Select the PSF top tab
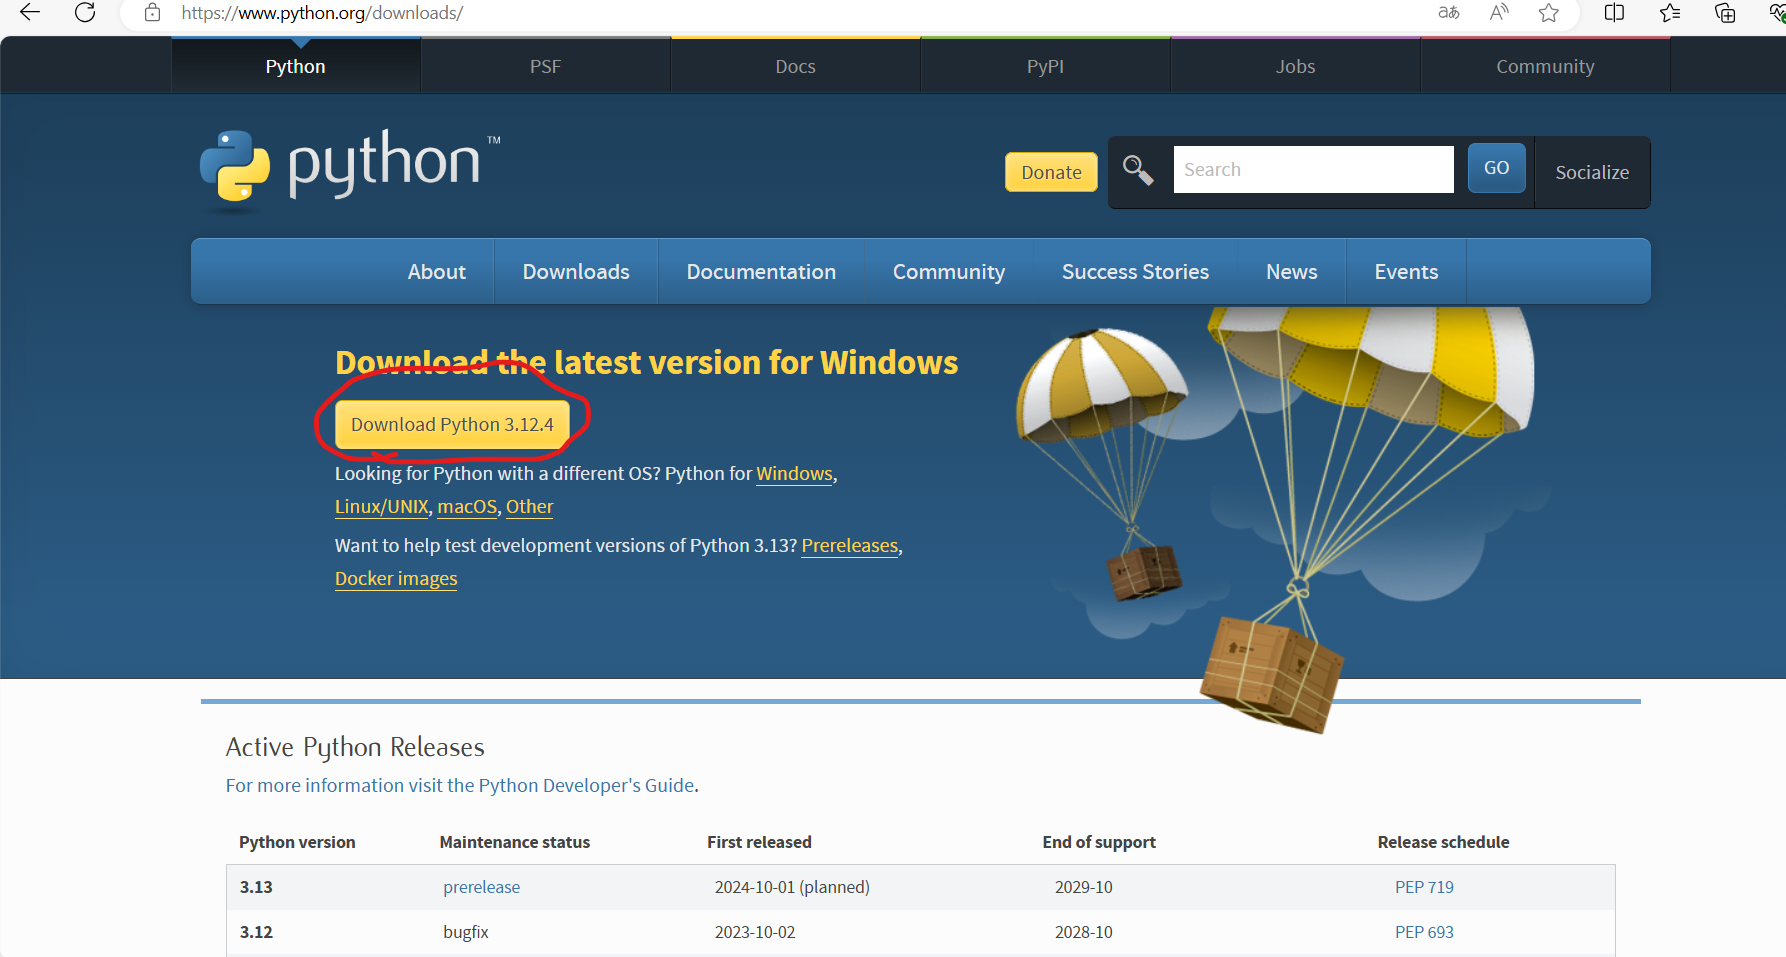The width and height of the screenshot is (1786, 957). pyautogui.click(x=545, y=66)
